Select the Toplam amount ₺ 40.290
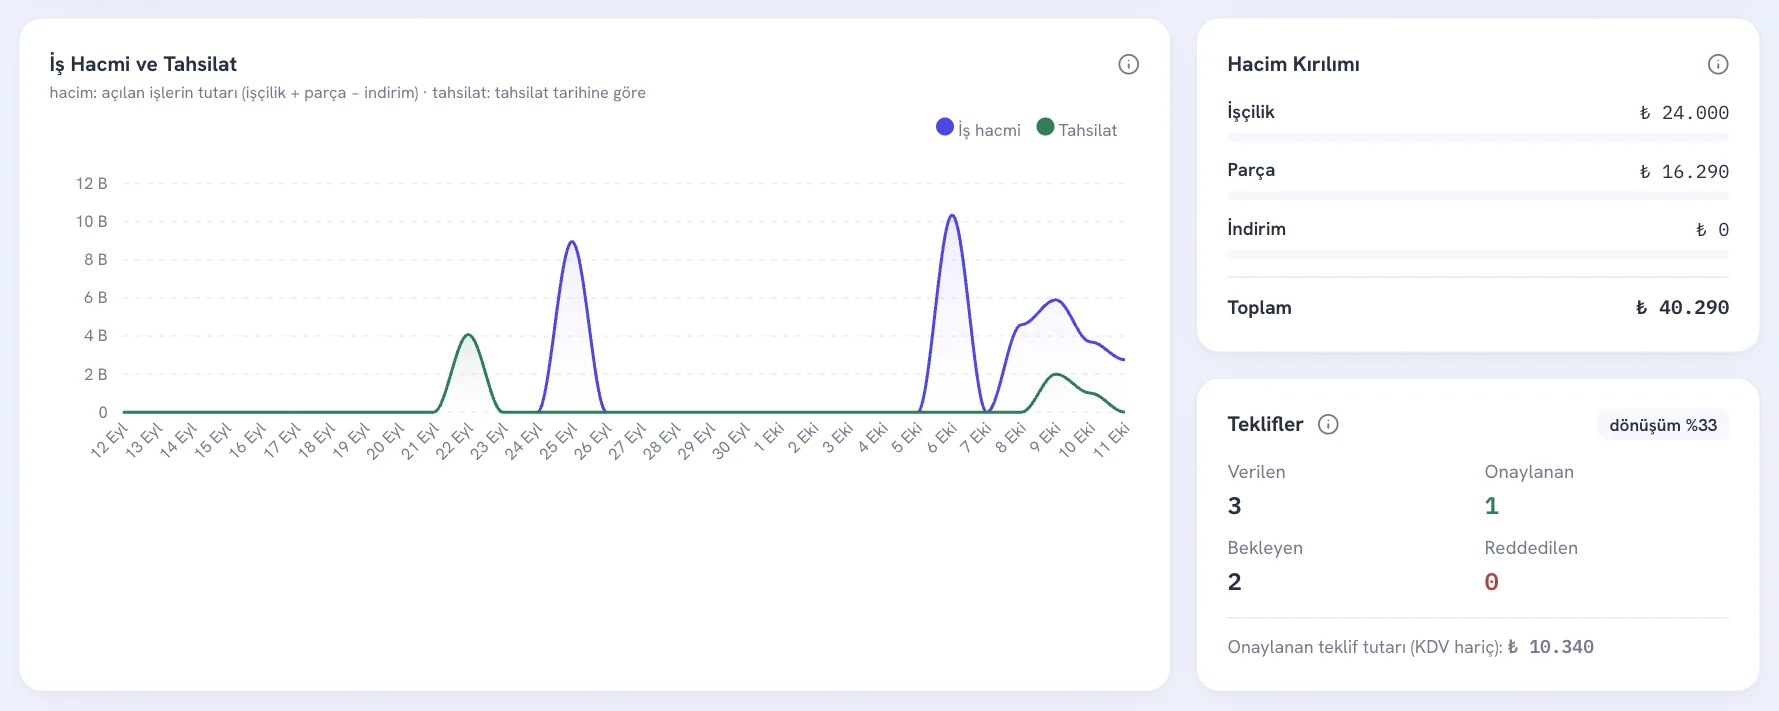Image resolution: width=1779 pixels, height=711 pixels. pyautogui.click(x=1682, y=308)
